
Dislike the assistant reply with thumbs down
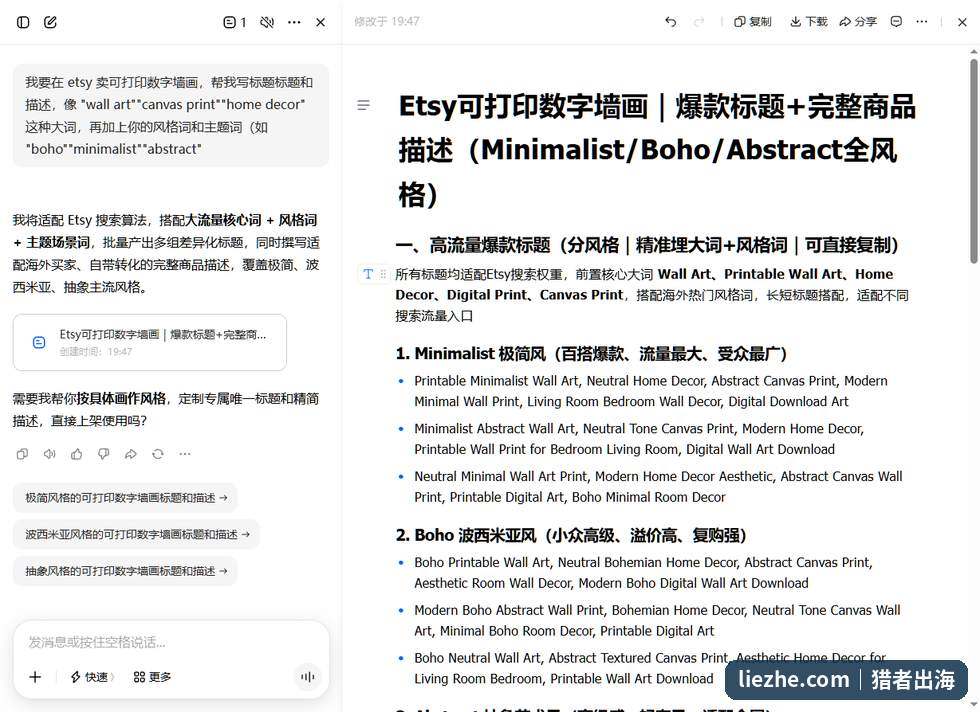(104, 454)
